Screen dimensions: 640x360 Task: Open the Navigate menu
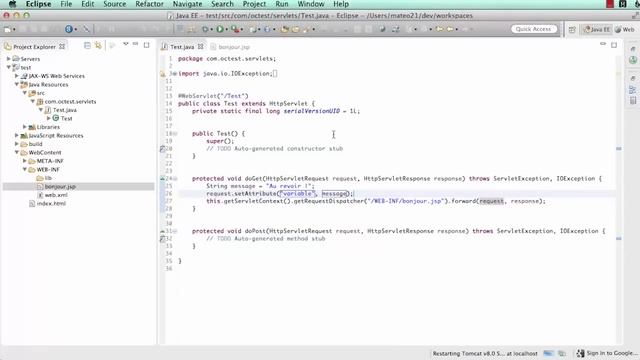click(187, 4)
